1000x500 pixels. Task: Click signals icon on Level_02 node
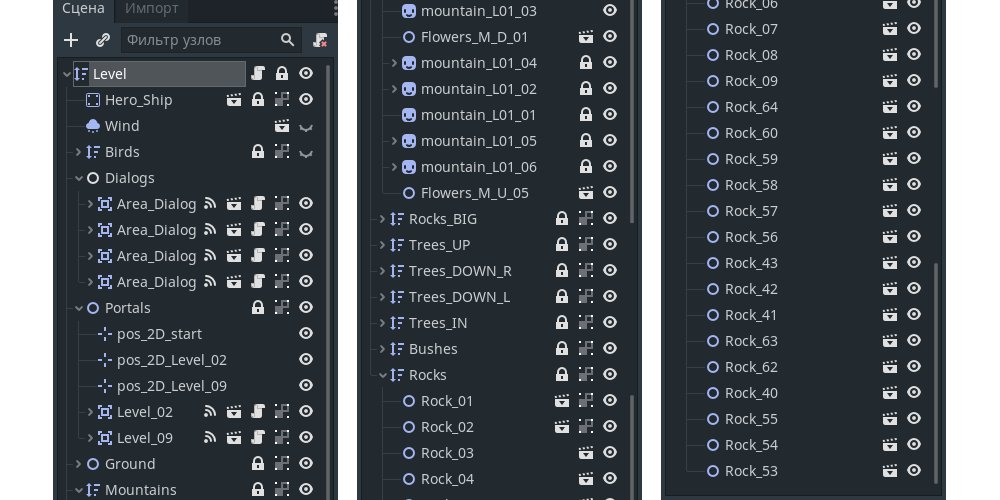pos(210,412)
